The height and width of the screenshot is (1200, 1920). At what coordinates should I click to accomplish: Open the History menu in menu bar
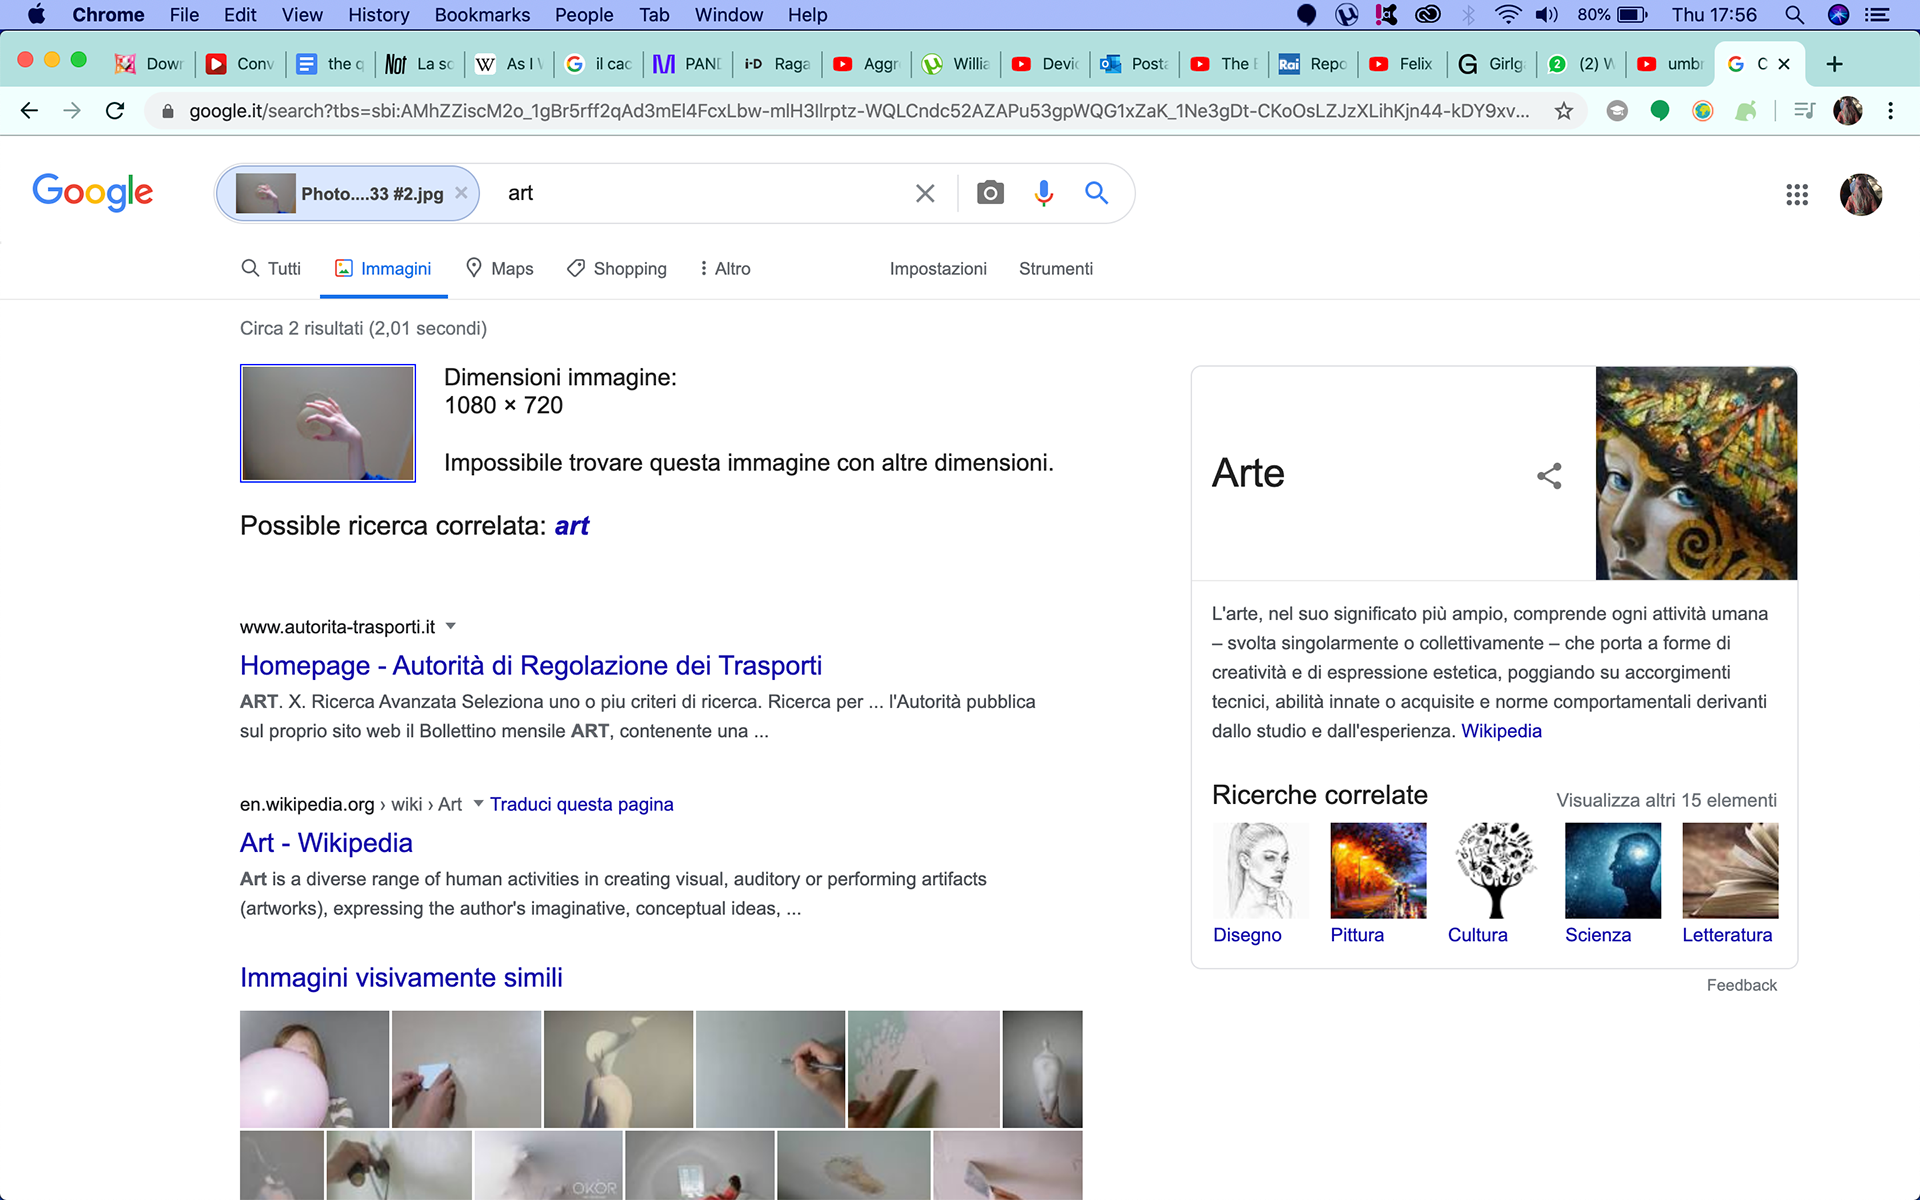tap(378, 15)
